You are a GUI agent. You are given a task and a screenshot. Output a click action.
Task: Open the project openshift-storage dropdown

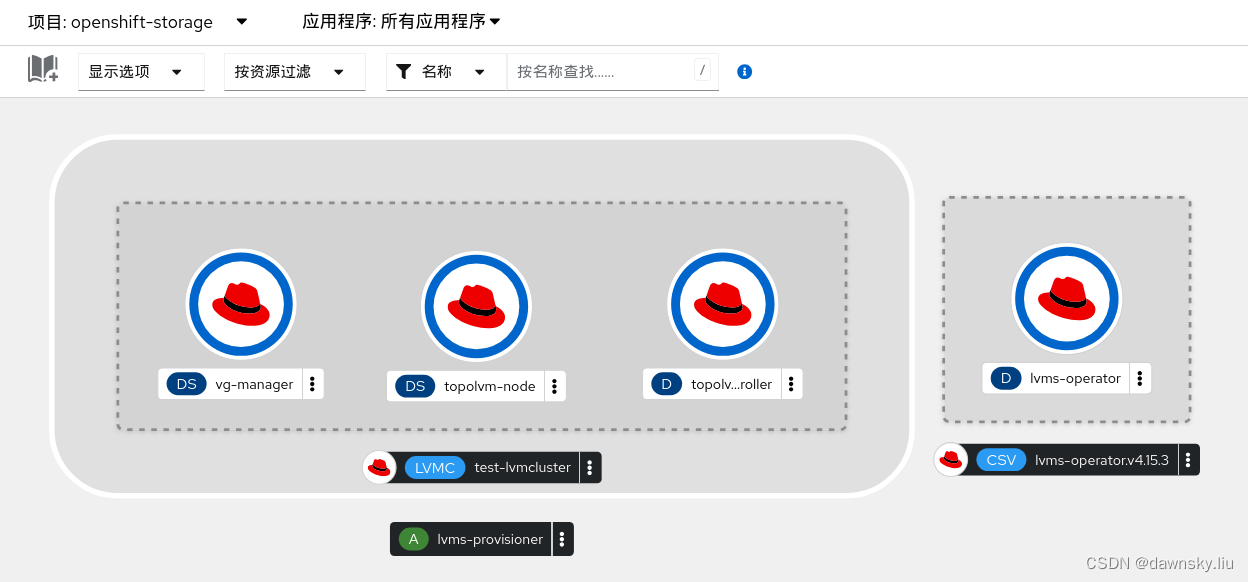tap(138, 21)
